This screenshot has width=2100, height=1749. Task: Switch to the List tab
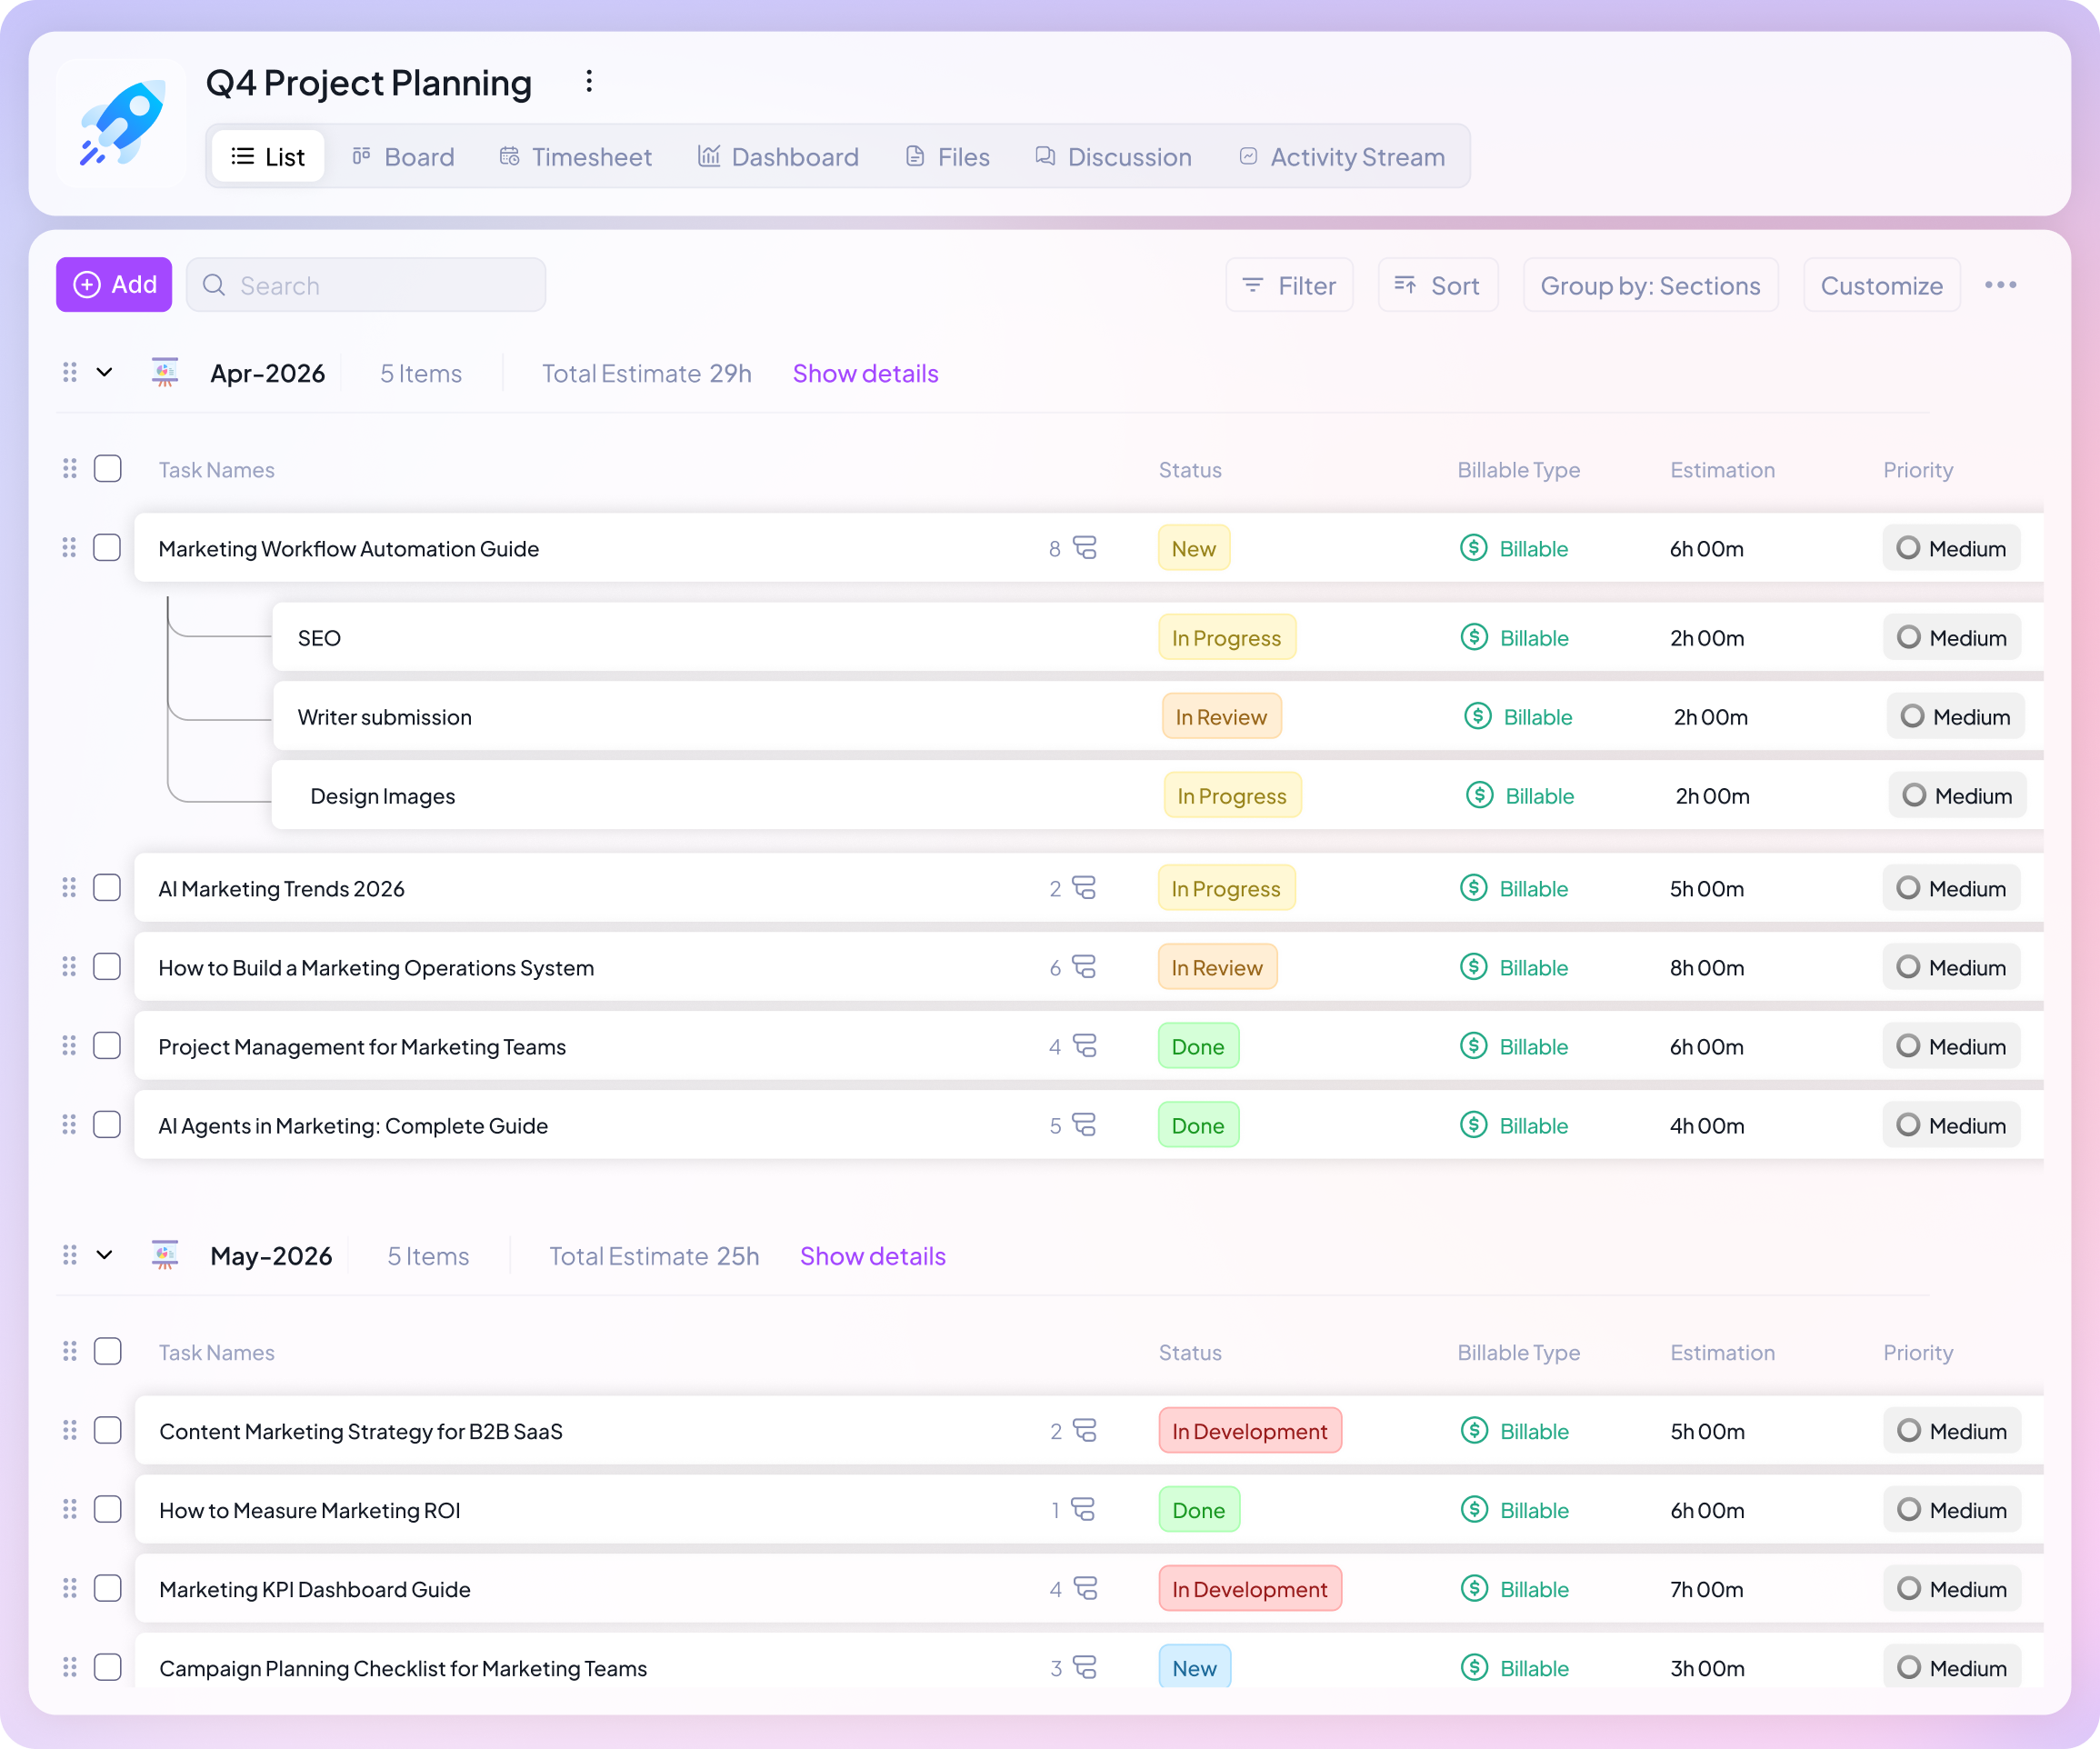coord(268,157)
